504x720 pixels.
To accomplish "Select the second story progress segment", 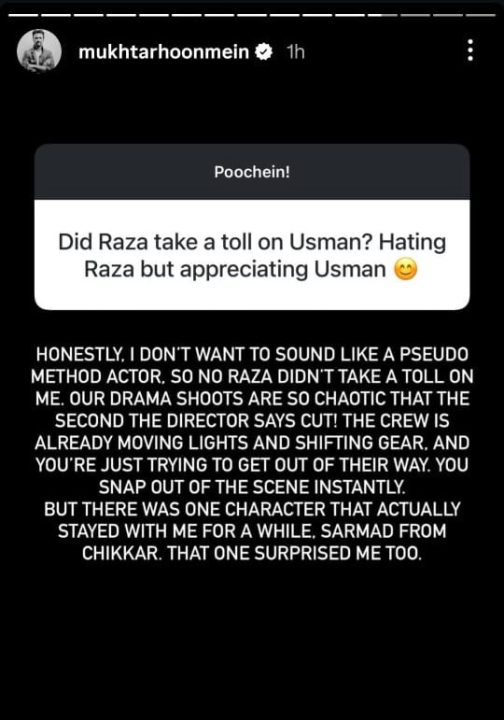I will tap(56, 16).
